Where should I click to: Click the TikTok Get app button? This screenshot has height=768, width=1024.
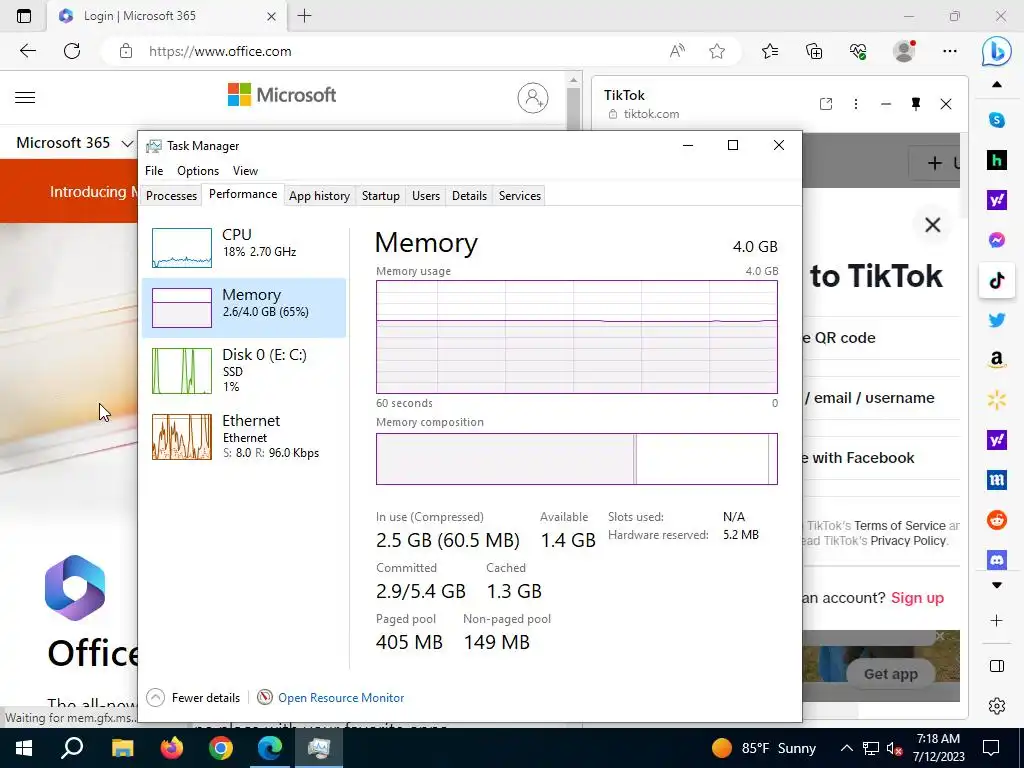pos(891,674)
